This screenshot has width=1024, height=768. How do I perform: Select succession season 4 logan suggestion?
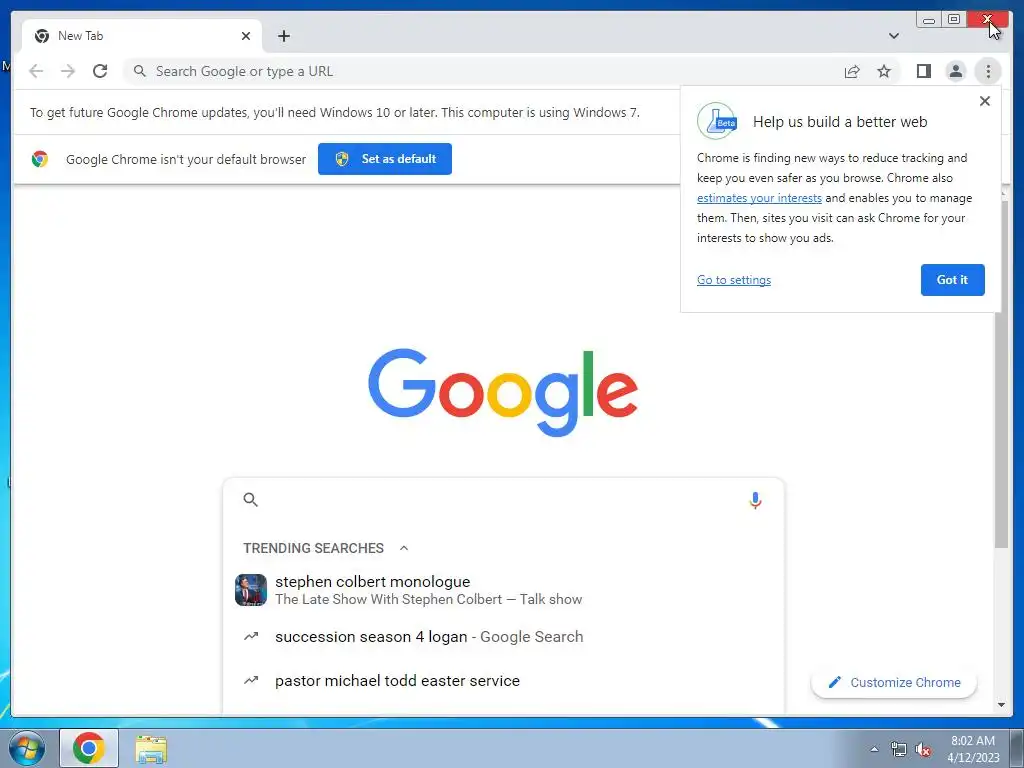pos(503,637)
